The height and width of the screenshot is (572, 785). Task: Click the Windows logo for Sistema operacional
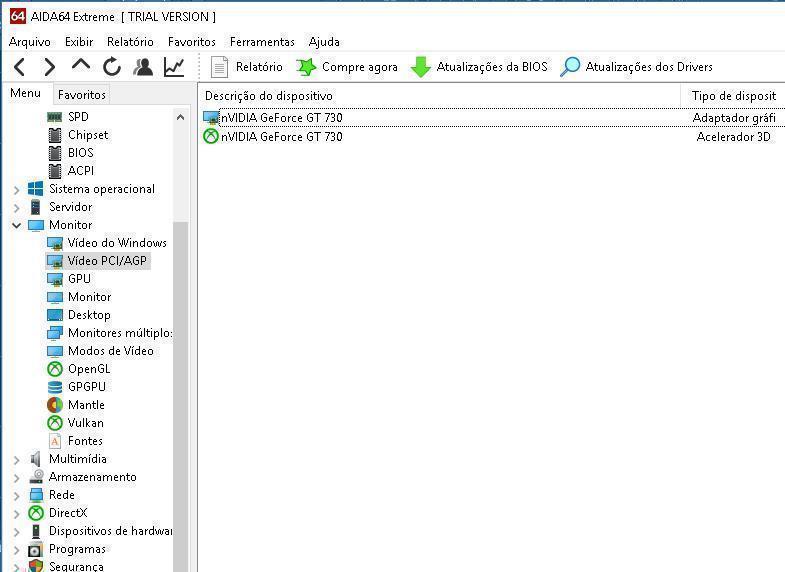tap(36, 189)
